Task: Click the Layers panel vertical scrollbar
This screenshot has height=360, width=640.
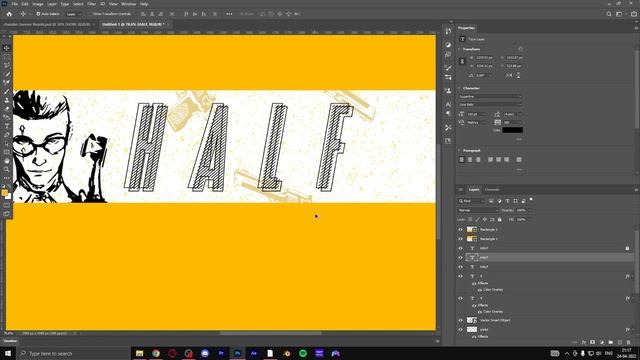Action: [x=637, y=261]
